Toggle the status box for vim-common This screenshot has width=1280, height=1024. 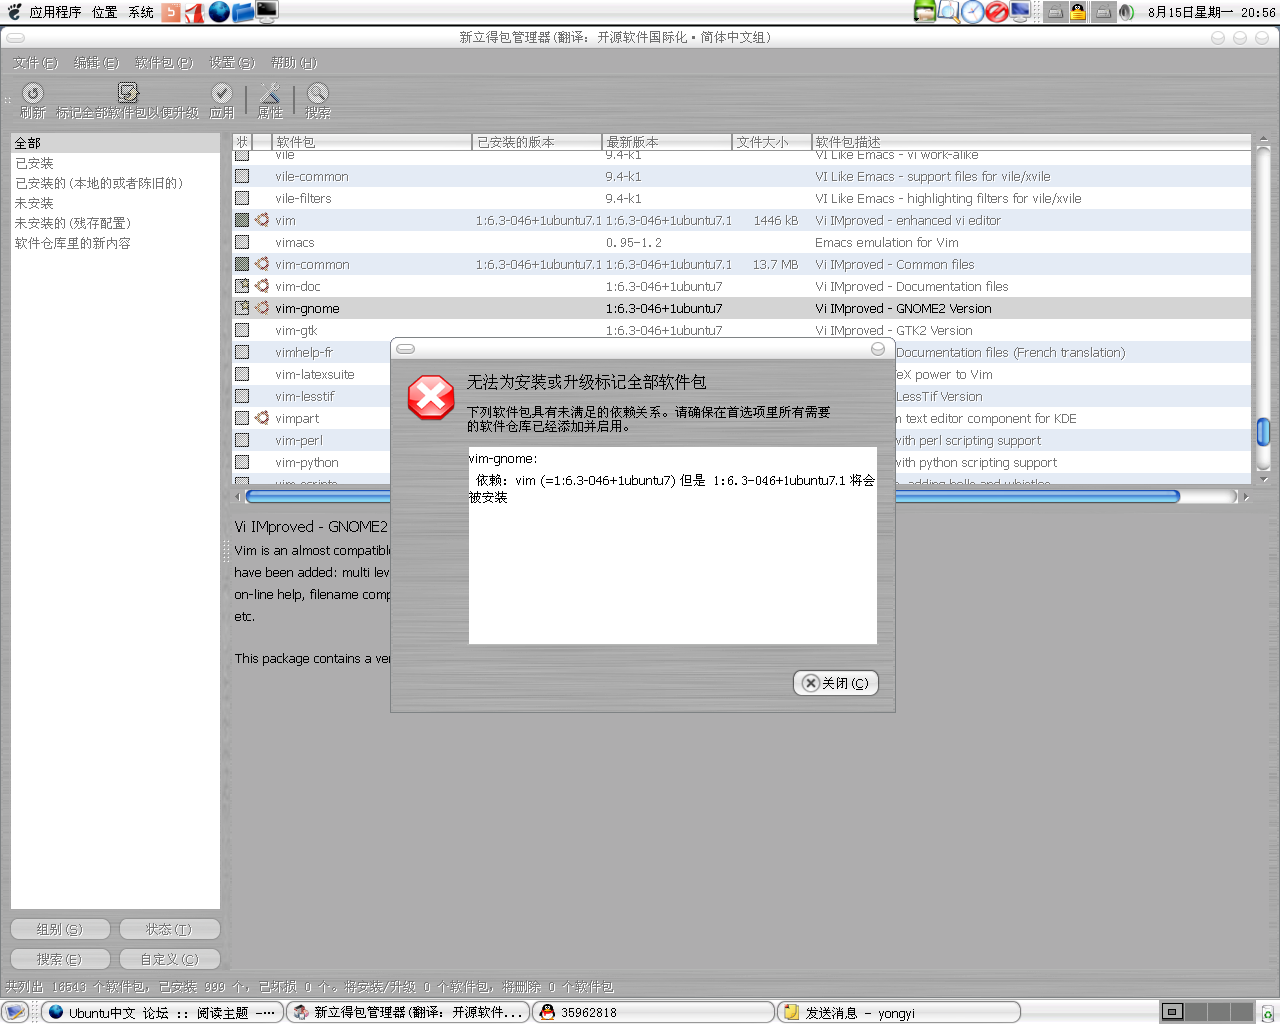[242, 264]
